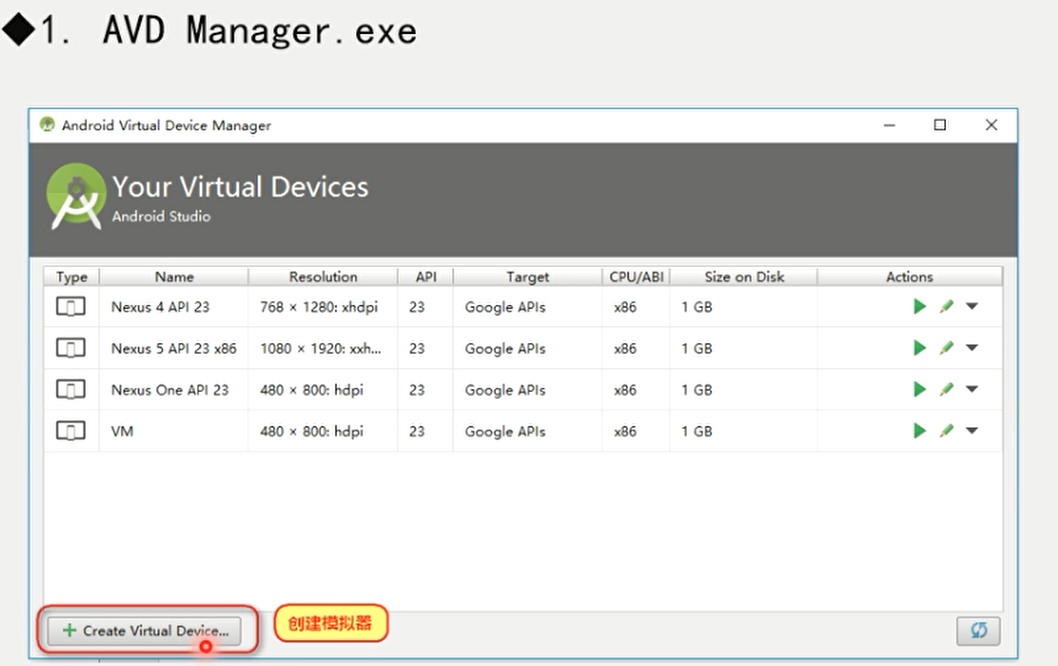Click the Android icon in title bar
The image size is (1058, 666).
(47, 124)
